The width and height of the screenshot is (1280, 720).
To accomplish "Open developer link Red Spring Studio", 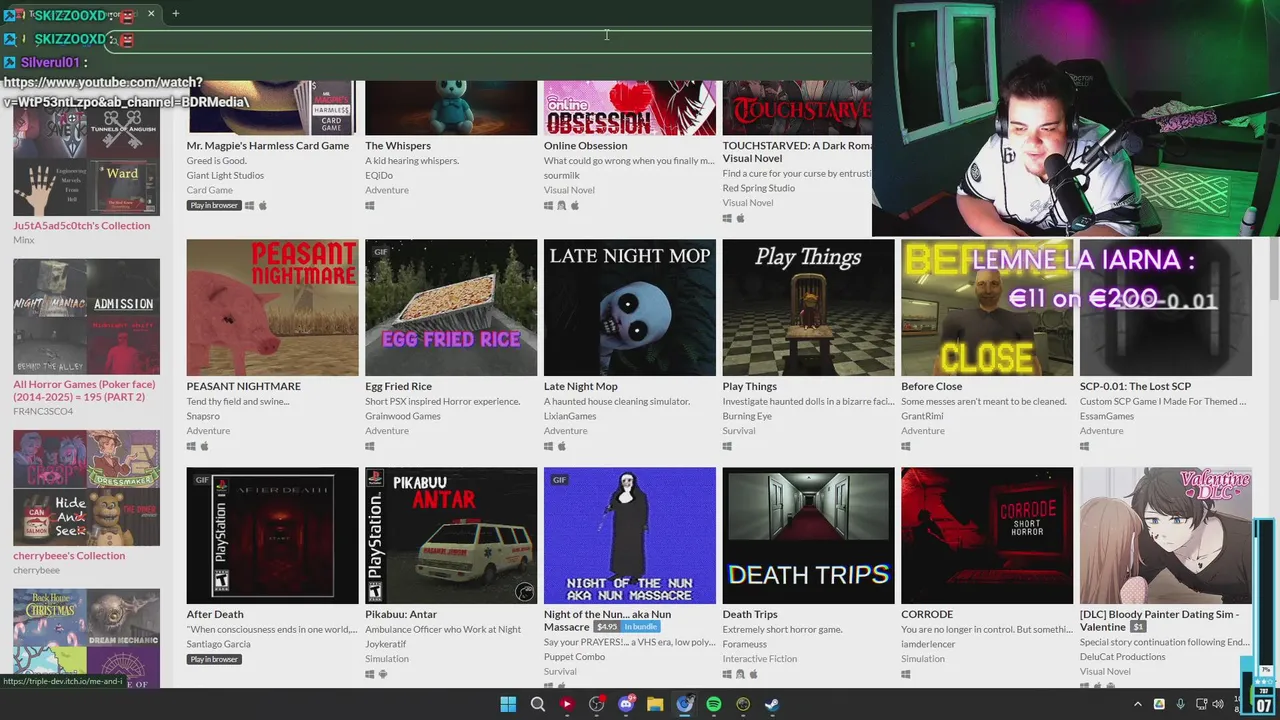I will point(759,188).
